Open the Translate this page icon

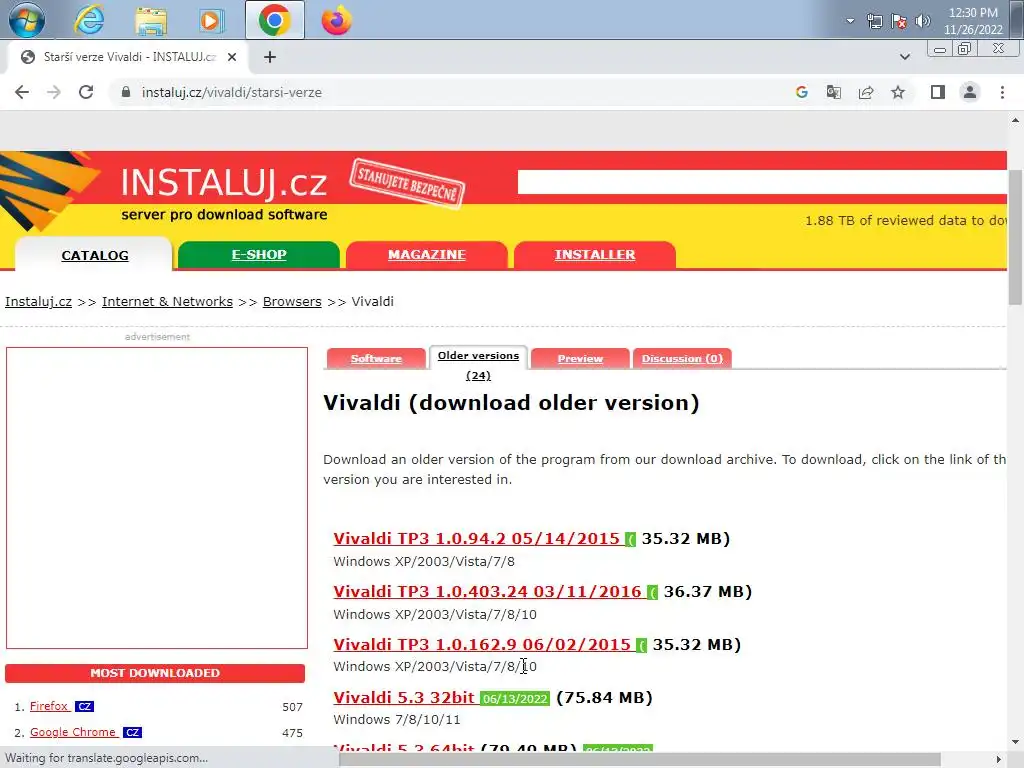coord(833,92)
